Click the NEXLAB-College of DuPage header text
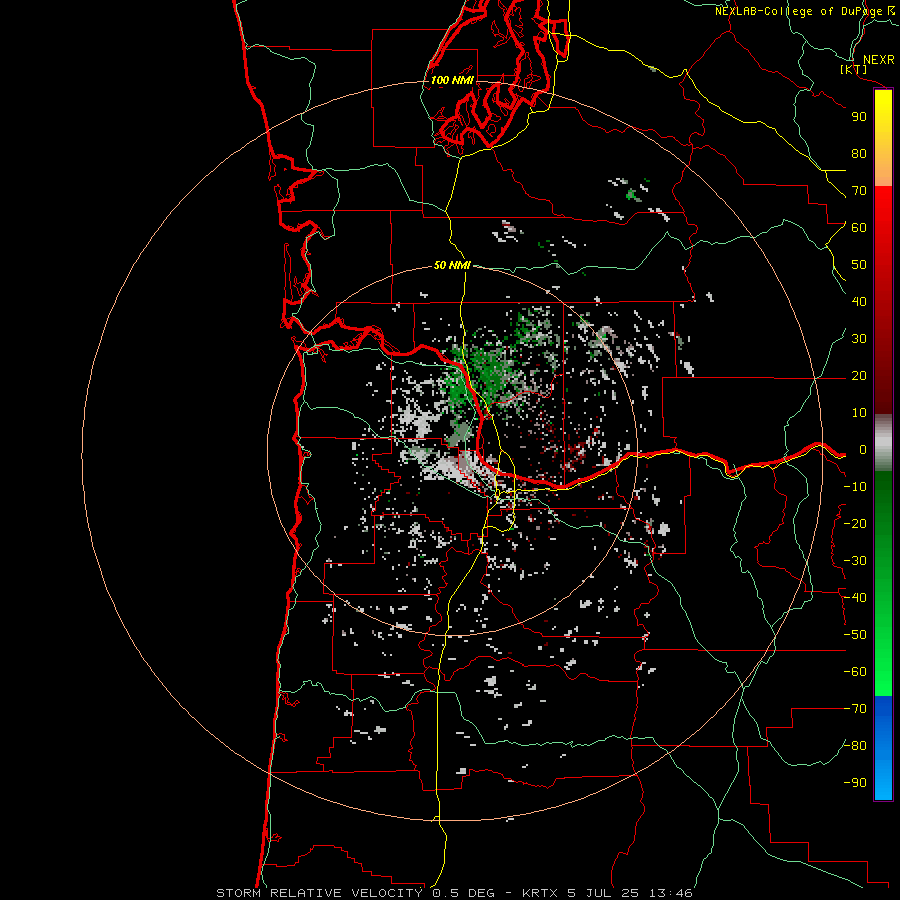The width and height of the screenshot is (900, 900). click(x=805, y=11)
